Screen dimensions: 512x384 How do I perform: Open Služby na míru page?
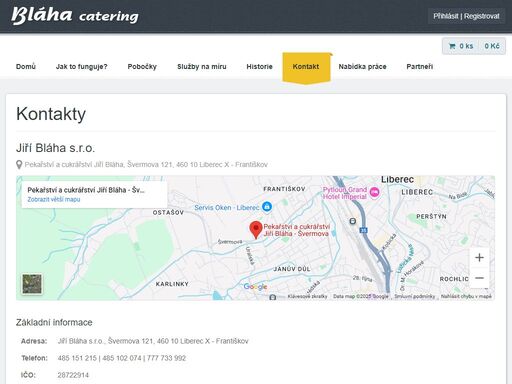pos(202,66)
